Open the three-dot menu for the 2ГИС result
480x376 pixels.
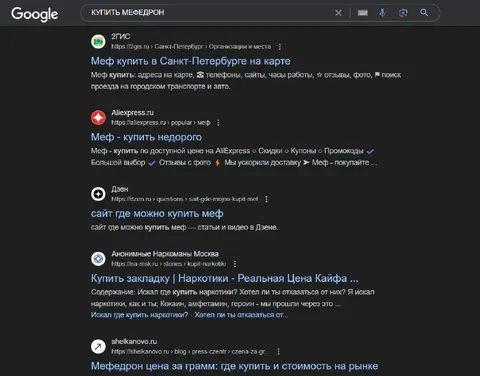point(280,47)
